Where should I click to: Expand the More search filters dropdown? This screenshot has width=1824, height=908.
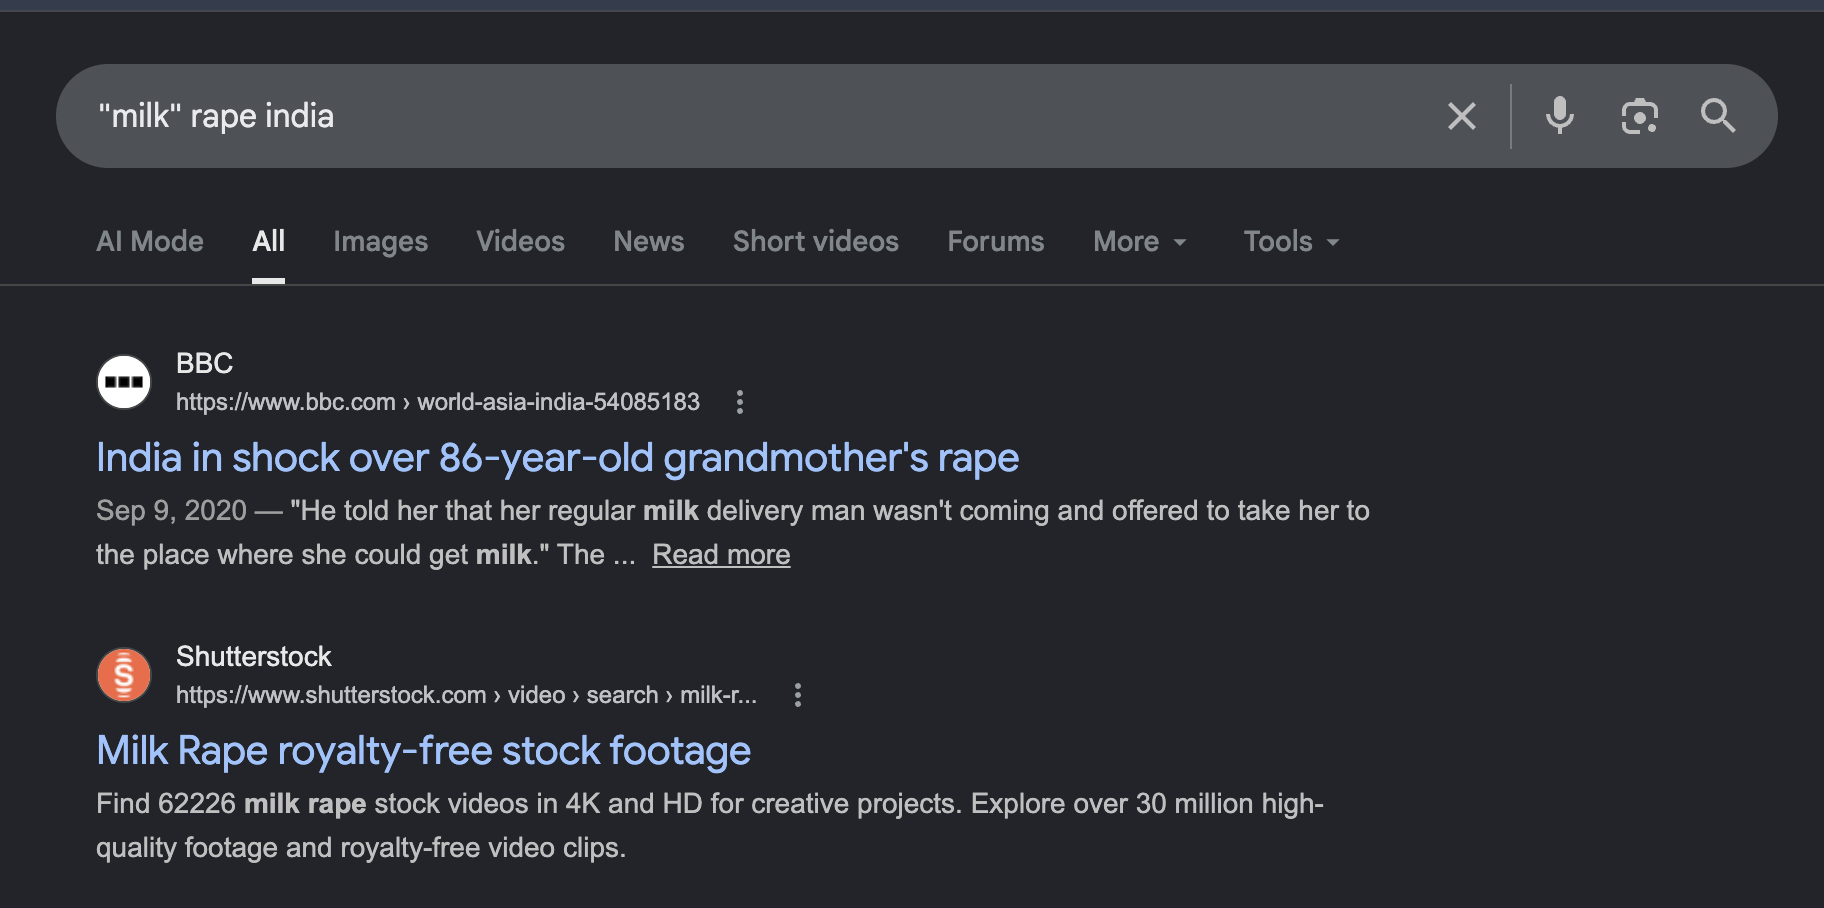(x=1140, y=241)
